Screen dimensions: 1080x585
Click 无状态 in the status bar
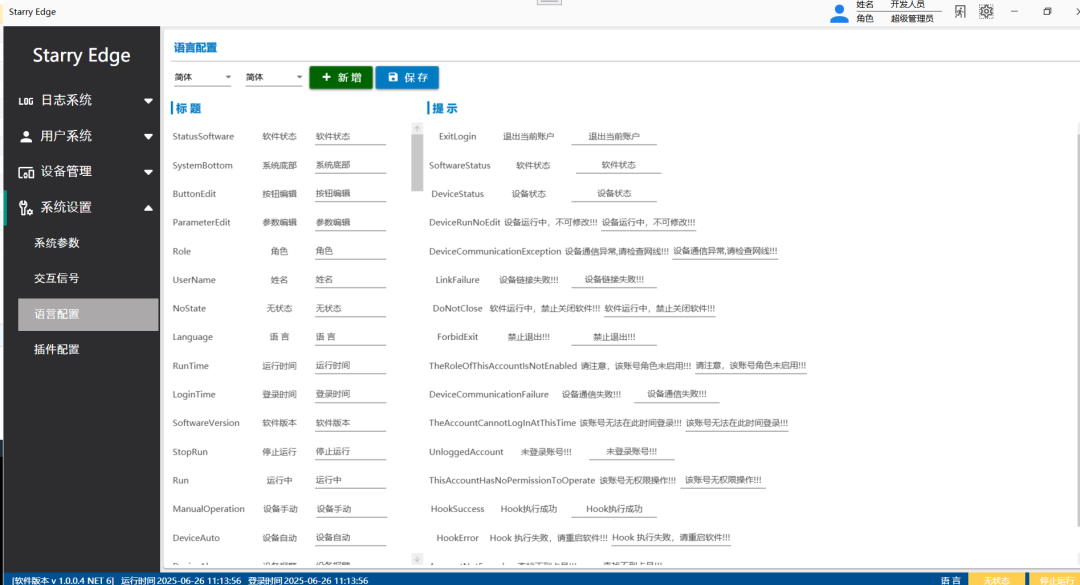point(997,579)
